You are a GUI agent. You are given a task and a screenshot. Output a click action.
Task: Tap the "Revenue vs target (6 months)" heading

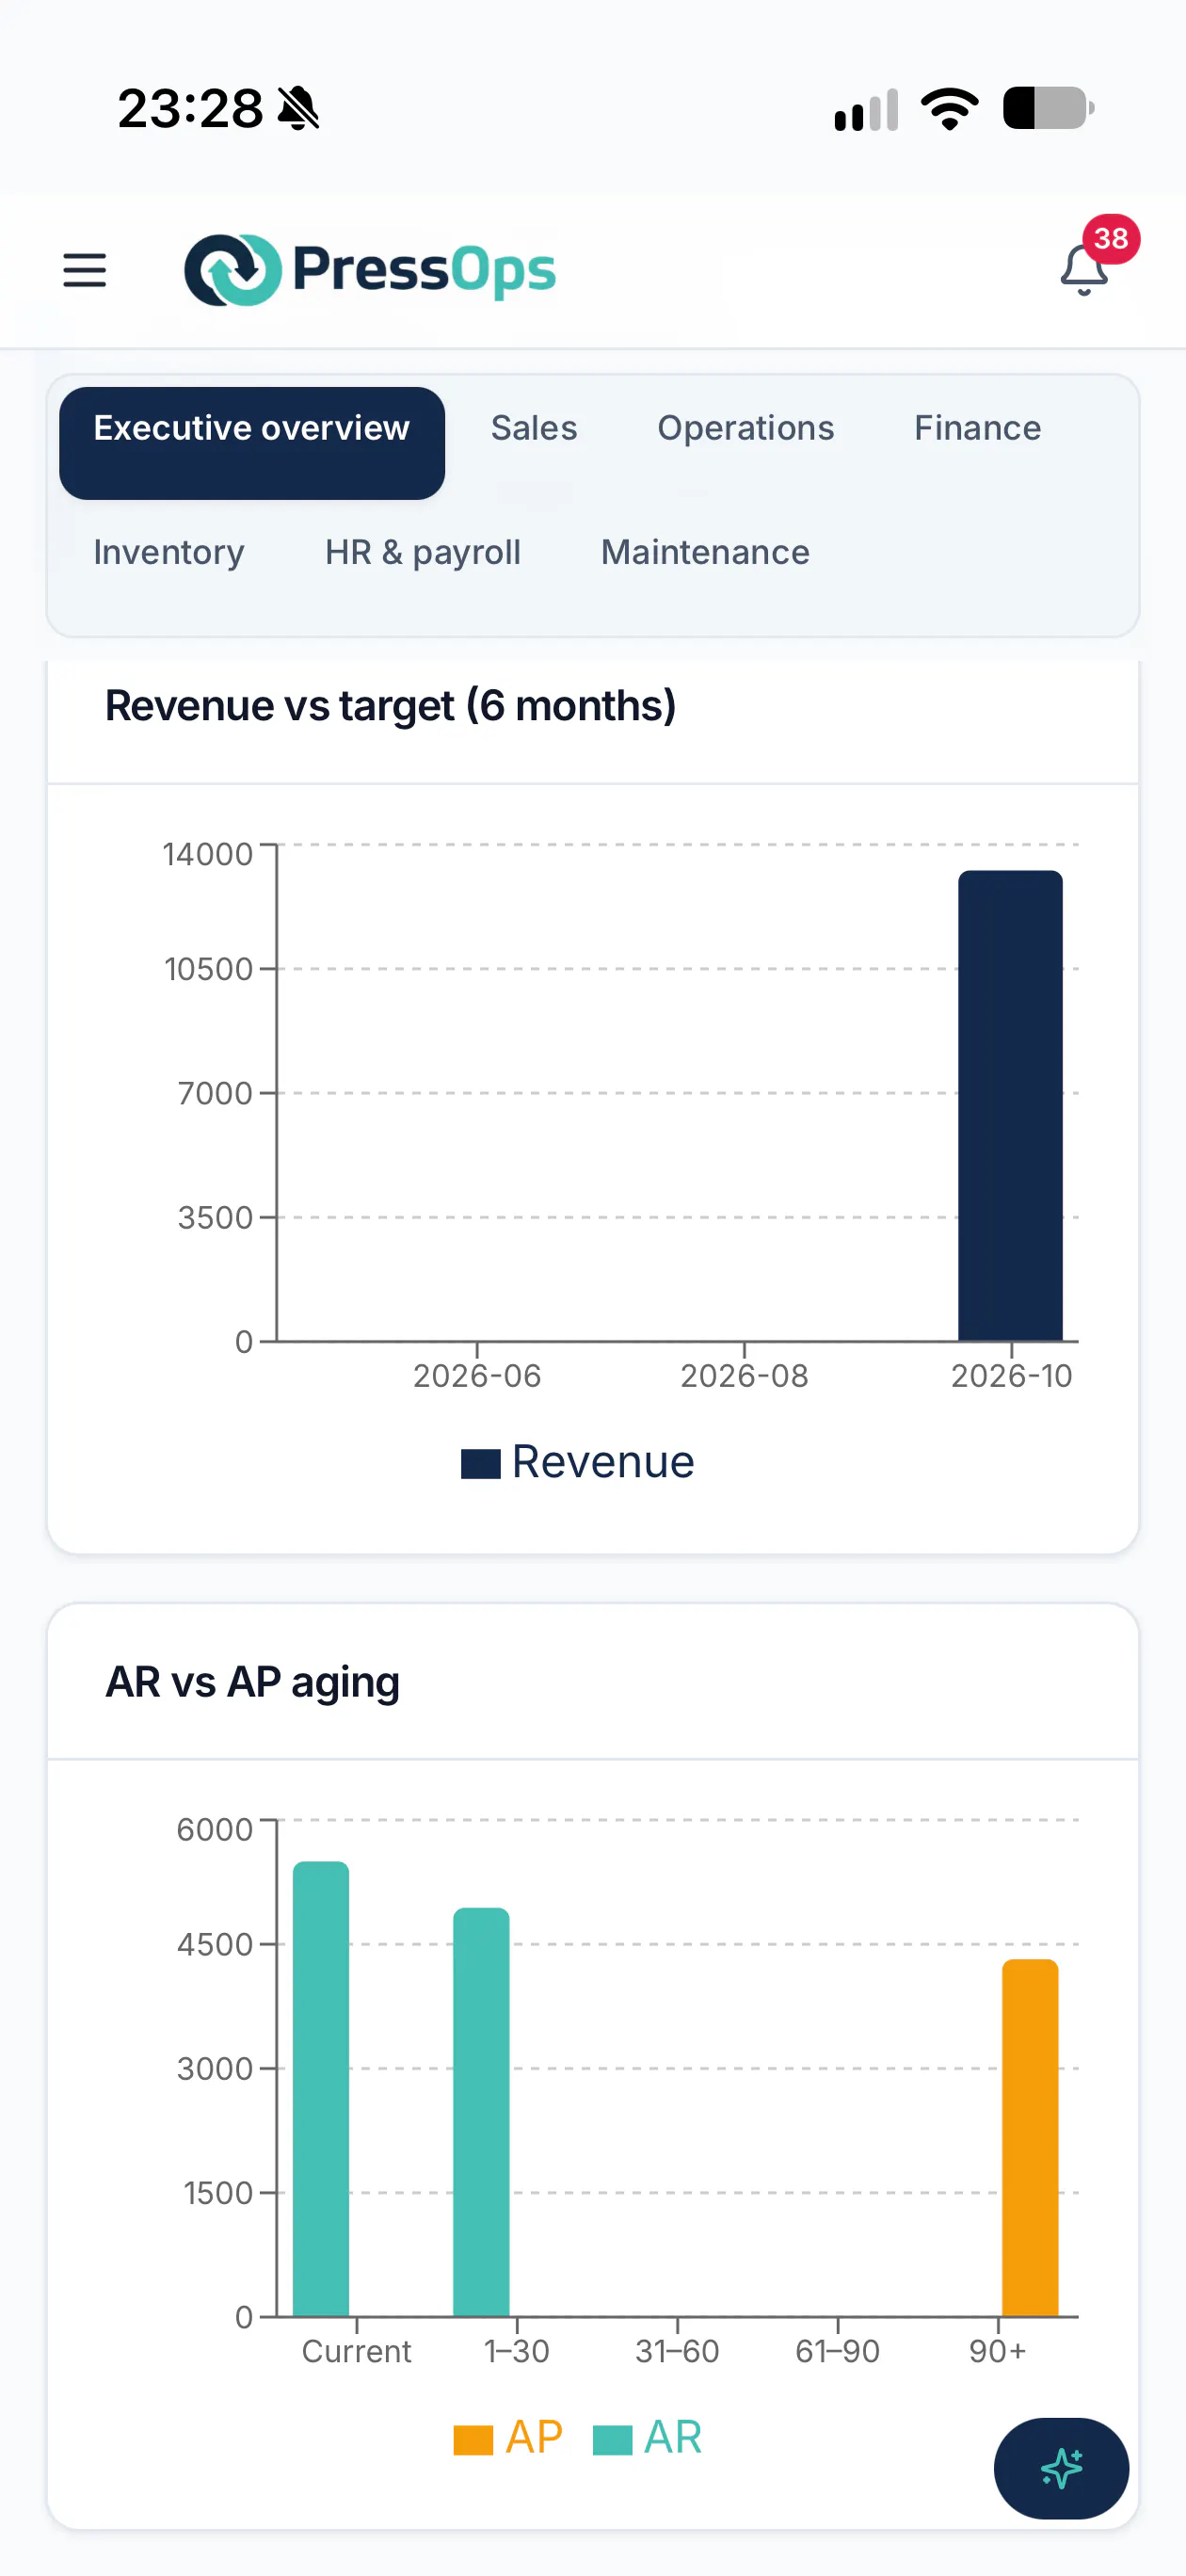click(391, 706)
